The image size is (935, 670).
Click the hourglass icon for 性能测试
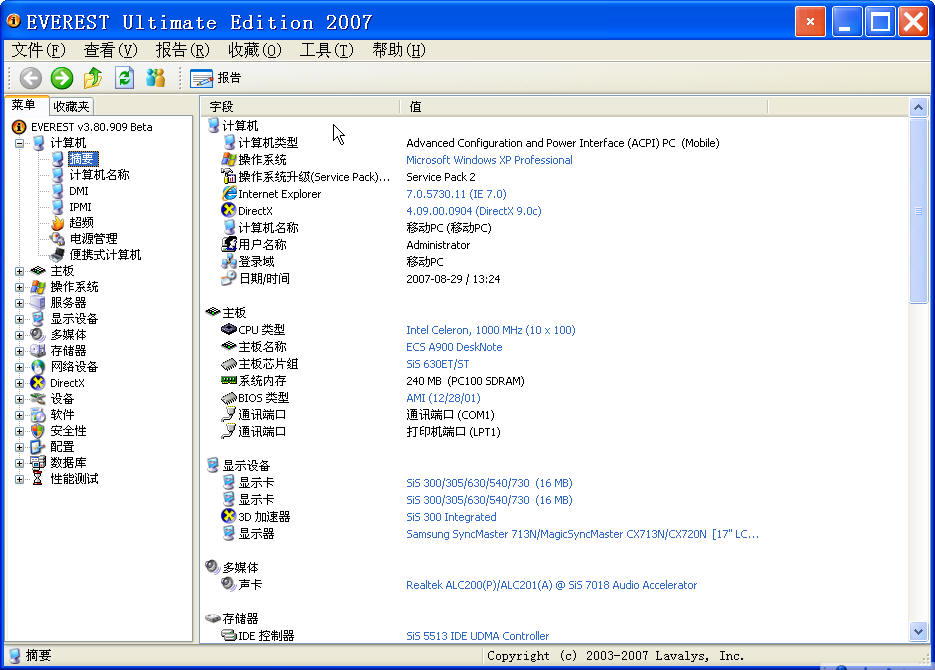coord(38,479)
